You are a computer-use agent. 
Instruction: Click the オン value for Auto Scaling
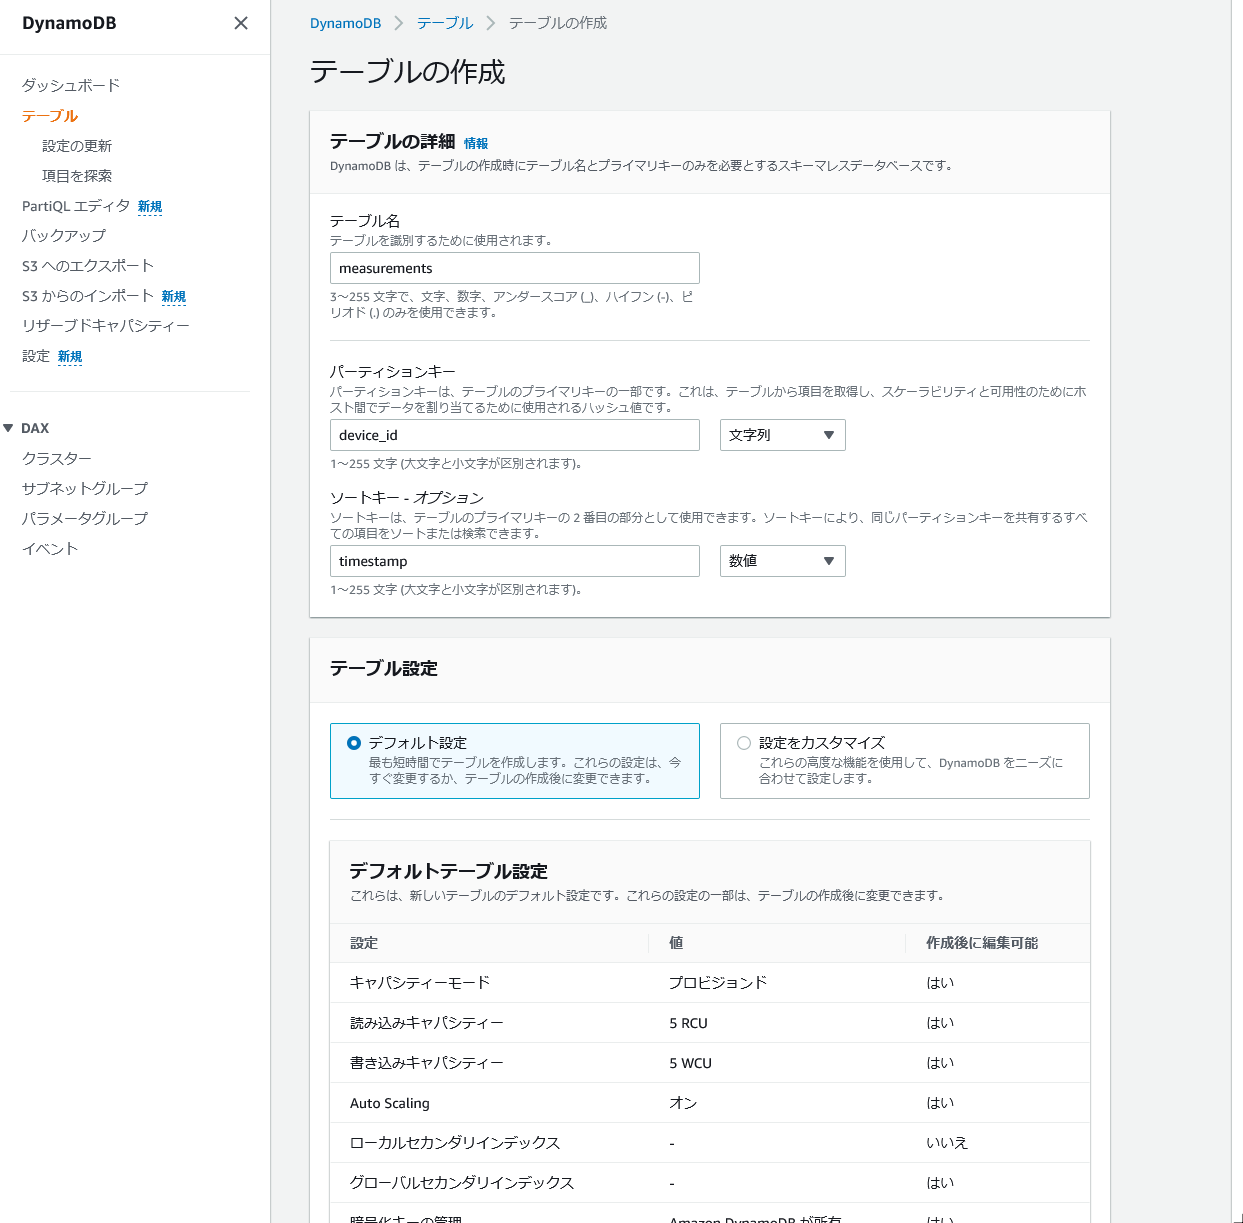pyautogui.click(x=683, y=1103)
